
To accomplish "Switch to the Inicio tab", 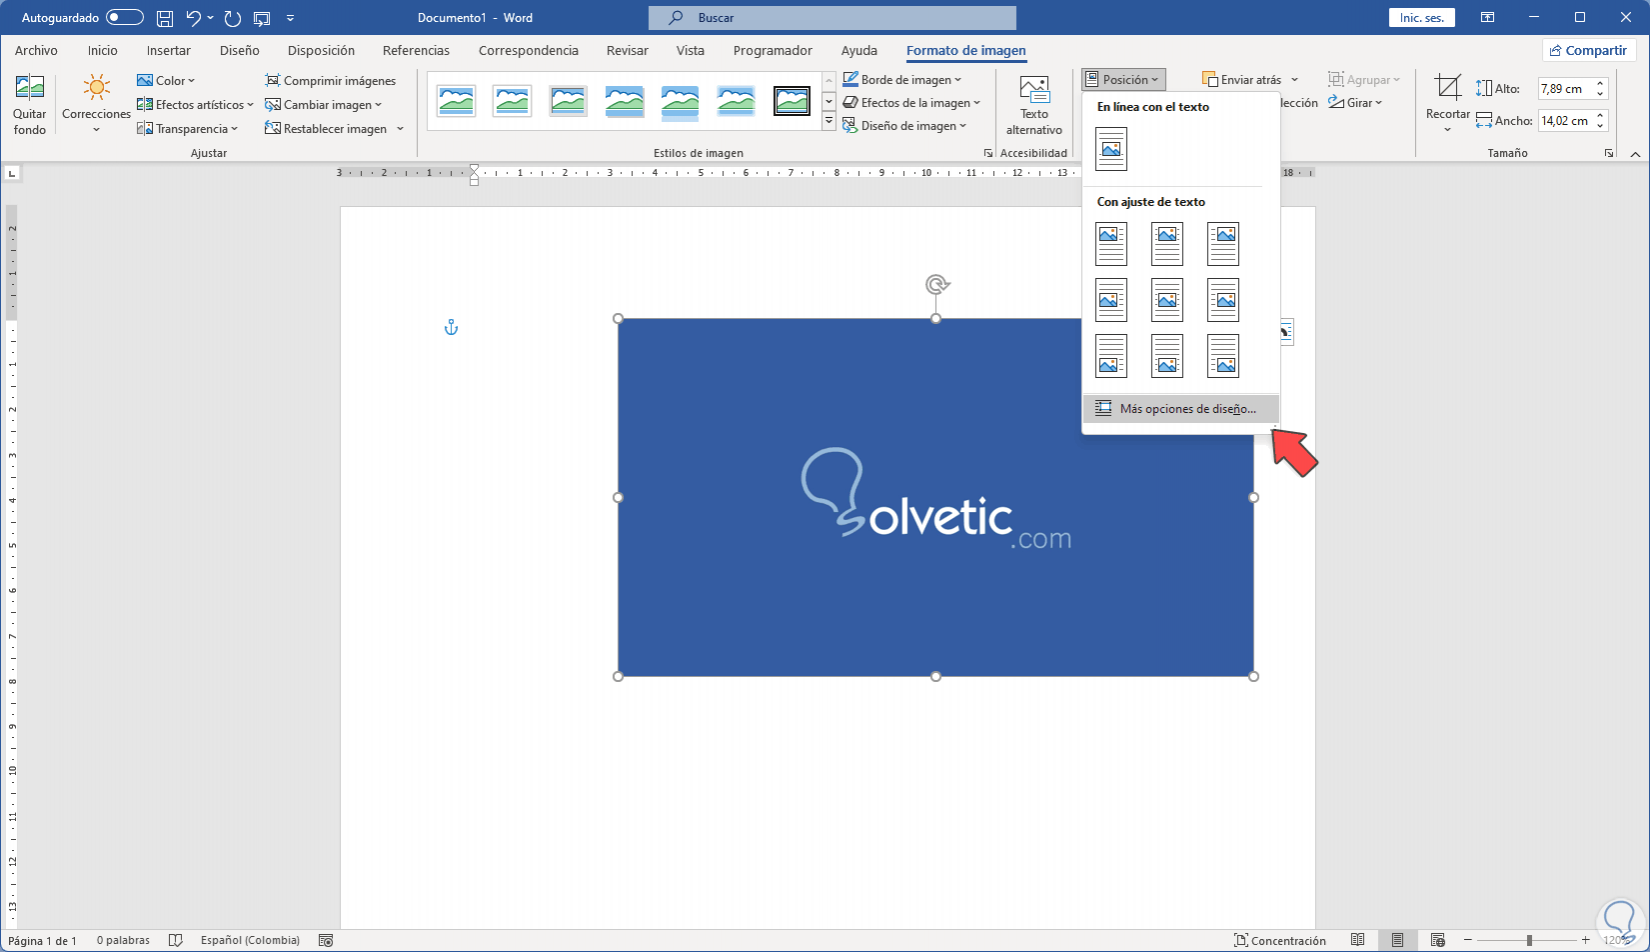I will coord(102,50).
